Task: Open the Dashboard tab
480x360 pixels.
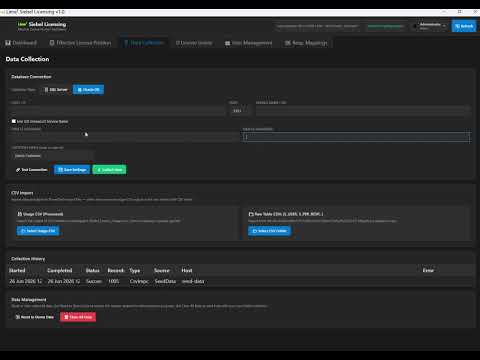Action: [21, 43]
